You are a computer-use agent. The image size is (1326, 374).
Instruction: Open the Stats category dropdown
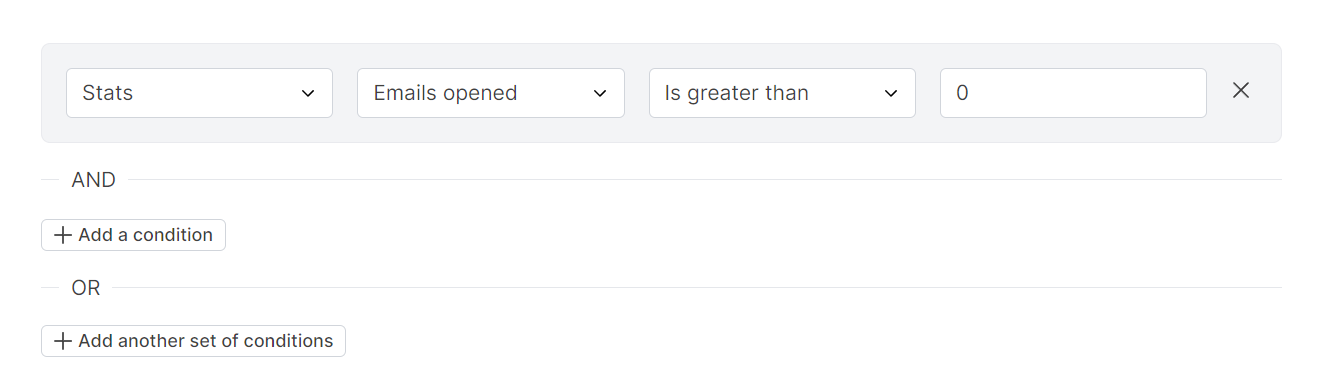[199, 93]
